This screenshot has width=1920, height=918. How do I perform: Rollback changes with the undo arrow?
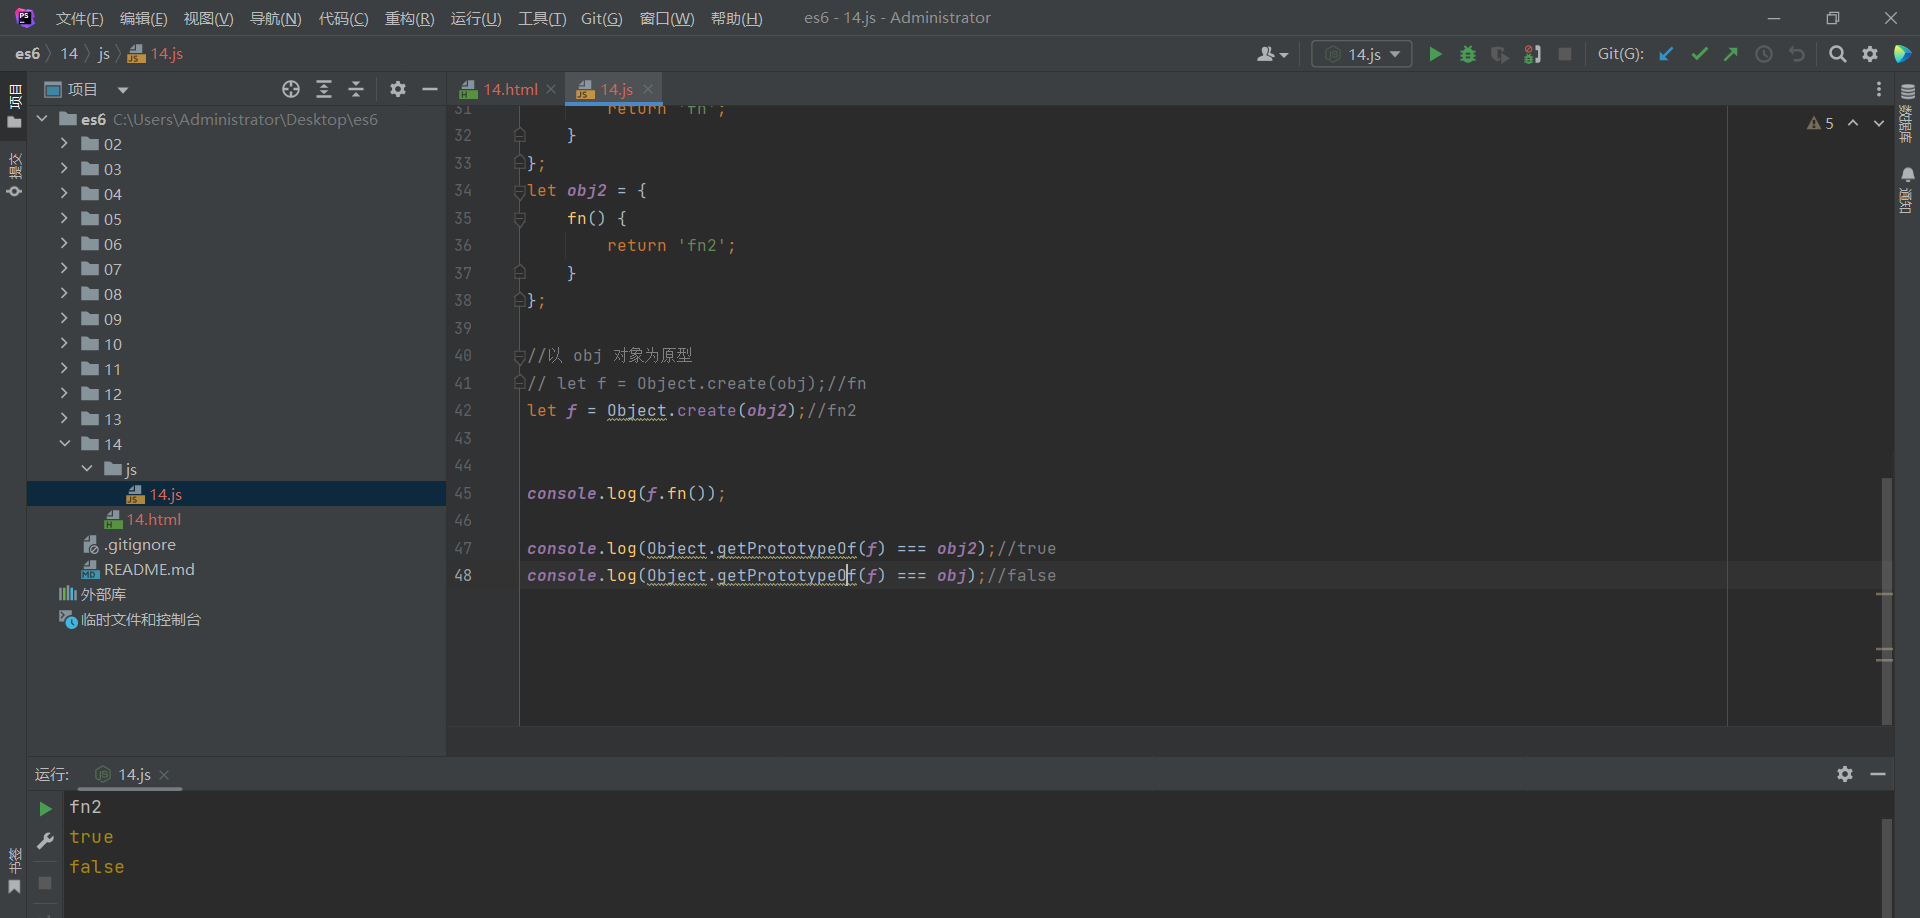pyautogui.click(x=1797, y=54)
